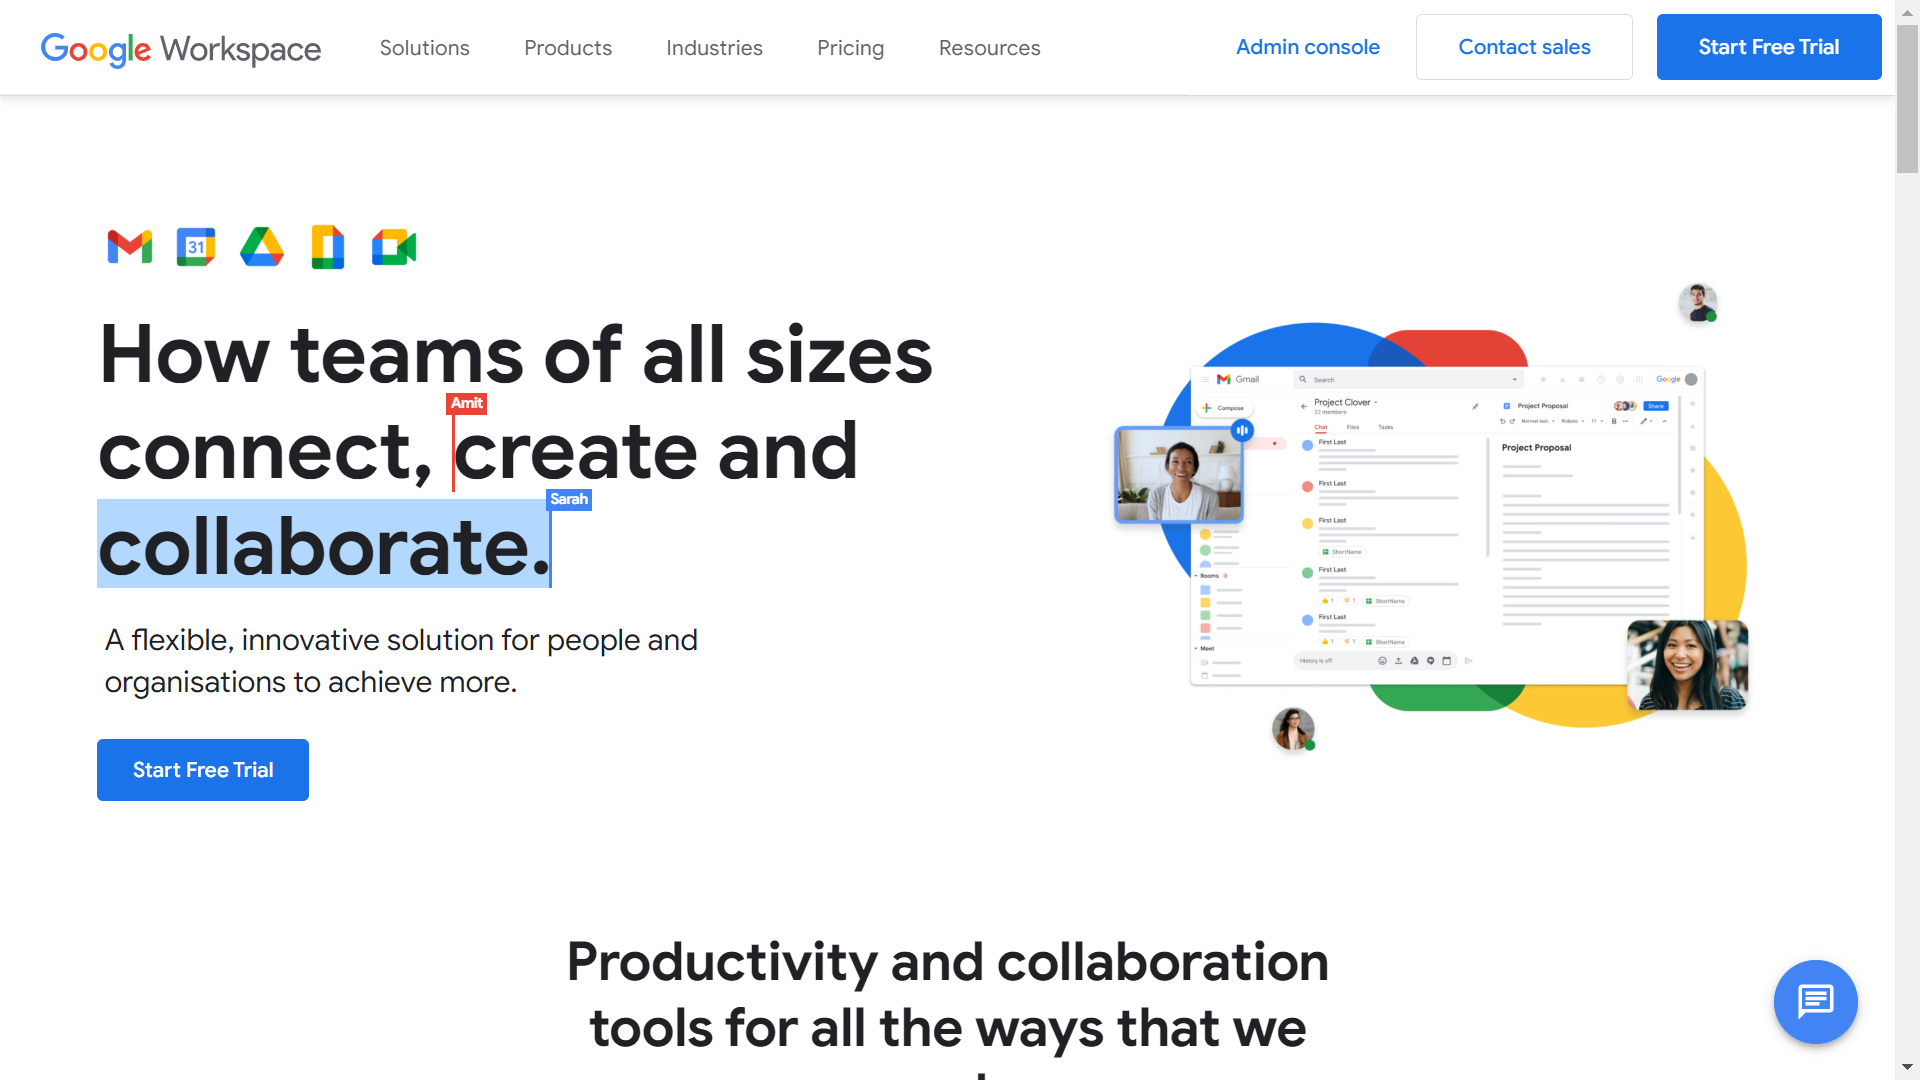The image size is (1920, 1080).
Task: Click the Solutions menu item
Action: click(x=425, y=47)
